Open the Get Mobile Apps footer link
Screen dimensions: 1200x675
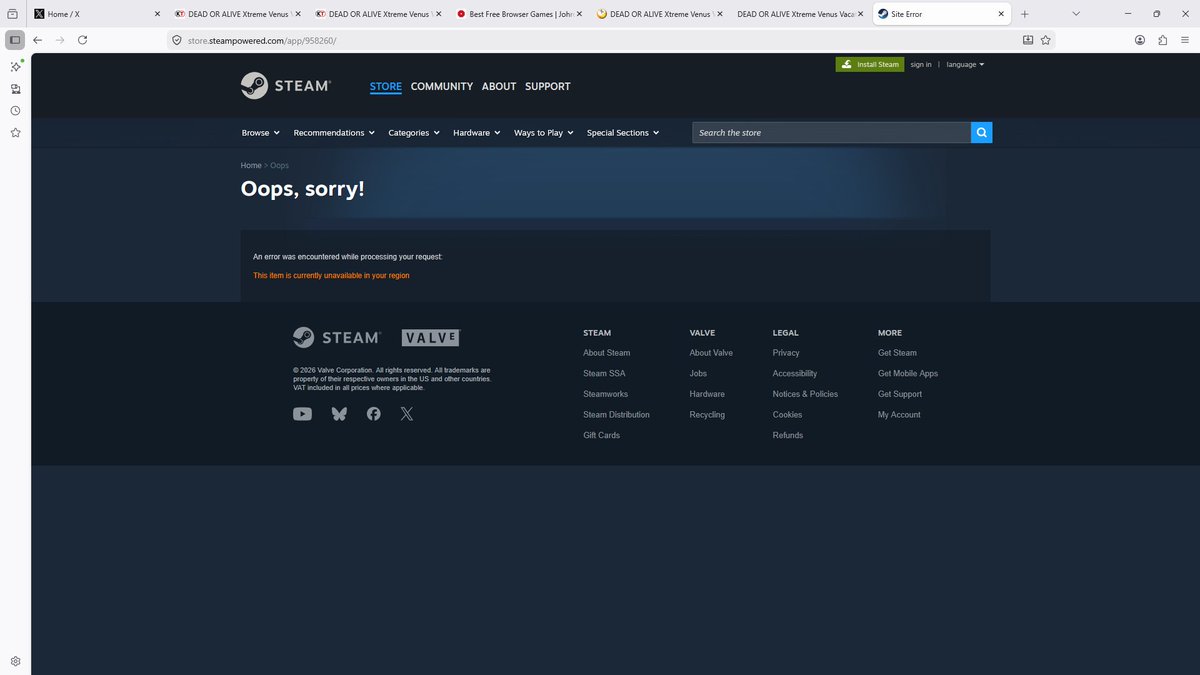click(908, 373)
